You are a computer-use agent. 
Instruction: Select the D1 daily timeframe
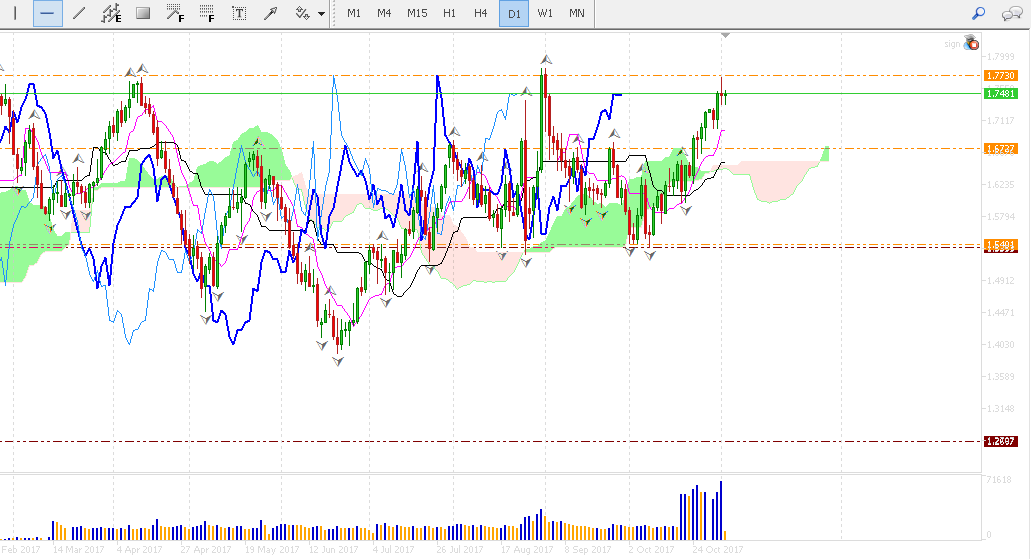click(514, 13)
